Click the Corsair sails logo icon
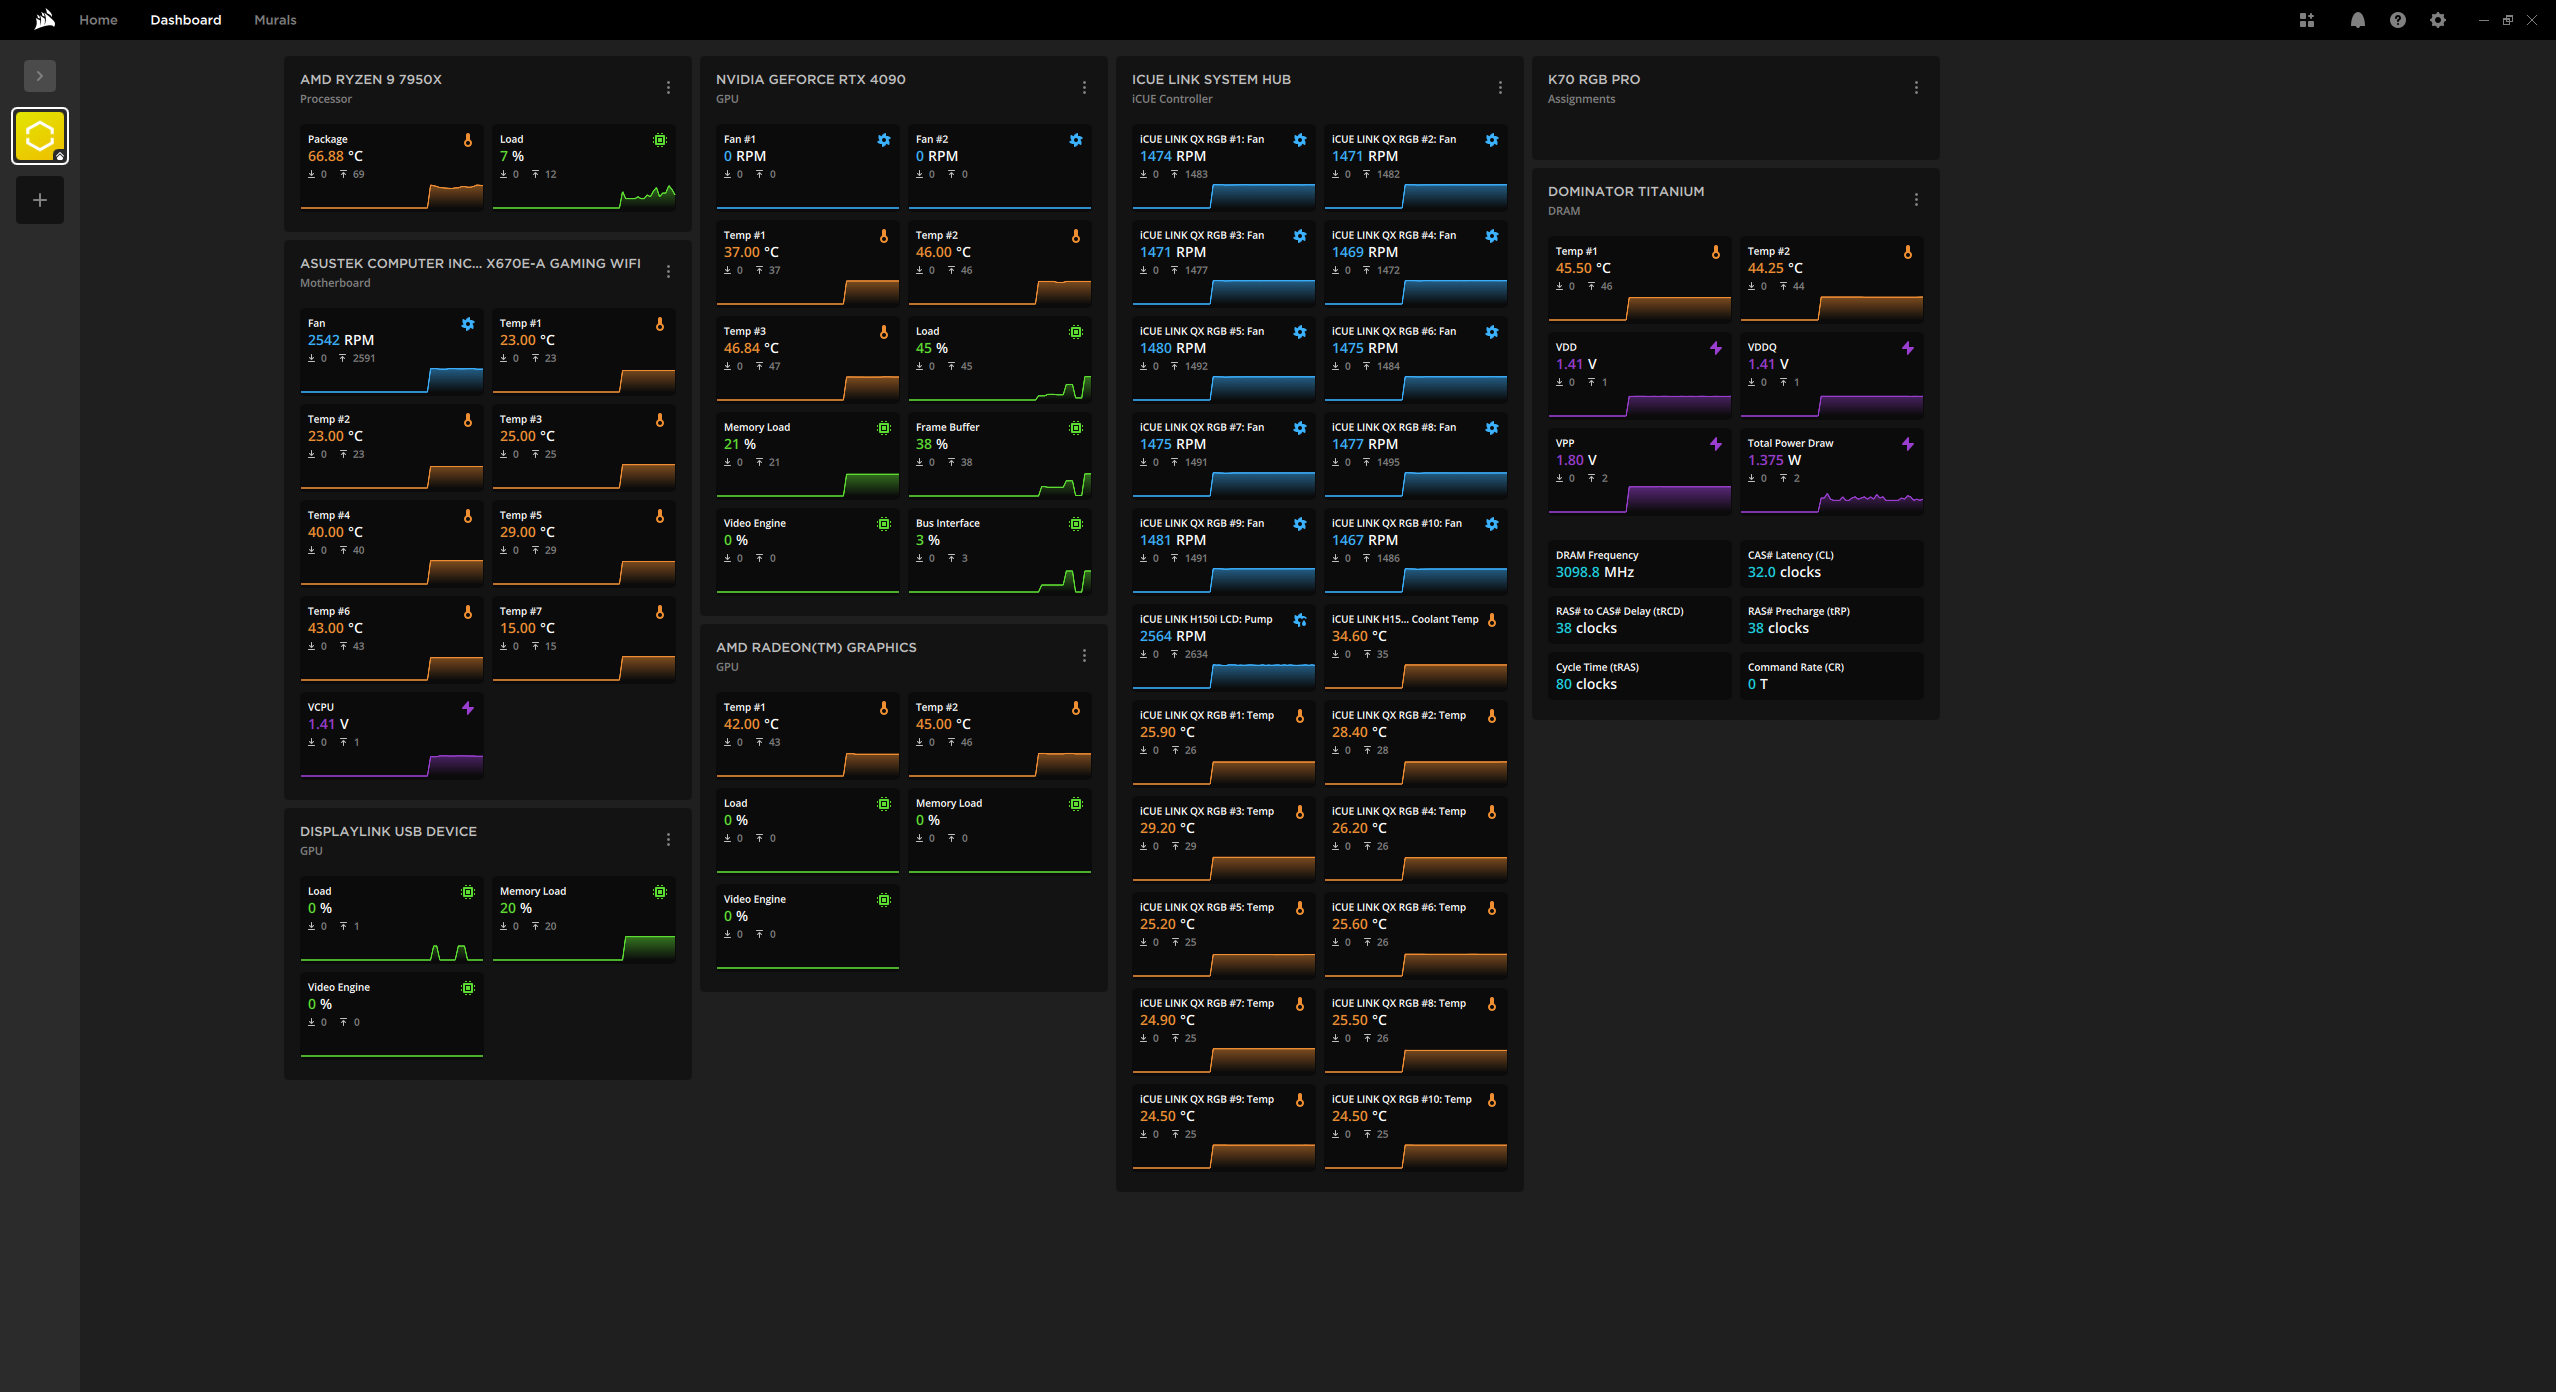Image resolution: width=2556 pixels, height=1392 pixels. pyautogui.click(x=44, y=20)
